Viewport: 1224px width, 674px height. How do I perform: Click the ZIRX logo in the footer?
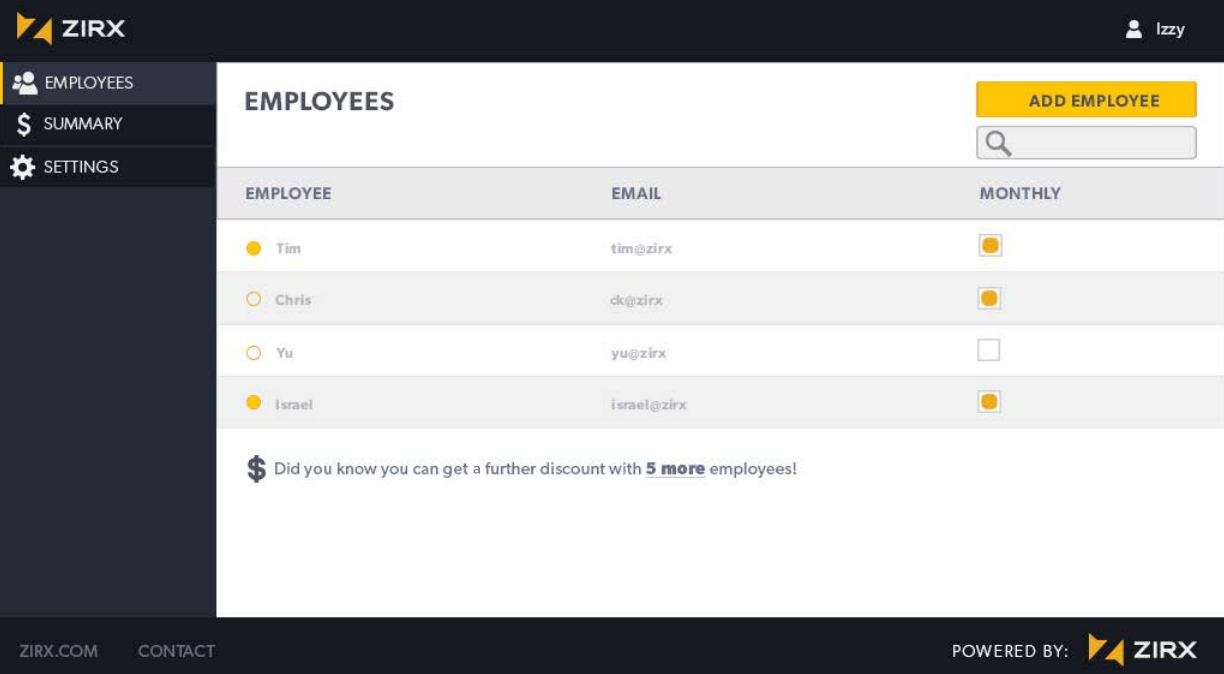1142,651
